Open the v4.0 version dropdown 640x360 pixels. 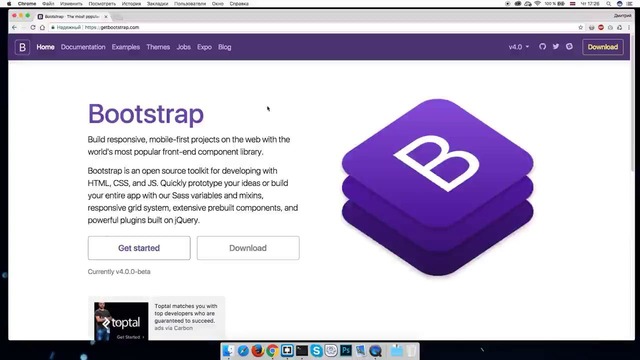(x=519, y=47)
